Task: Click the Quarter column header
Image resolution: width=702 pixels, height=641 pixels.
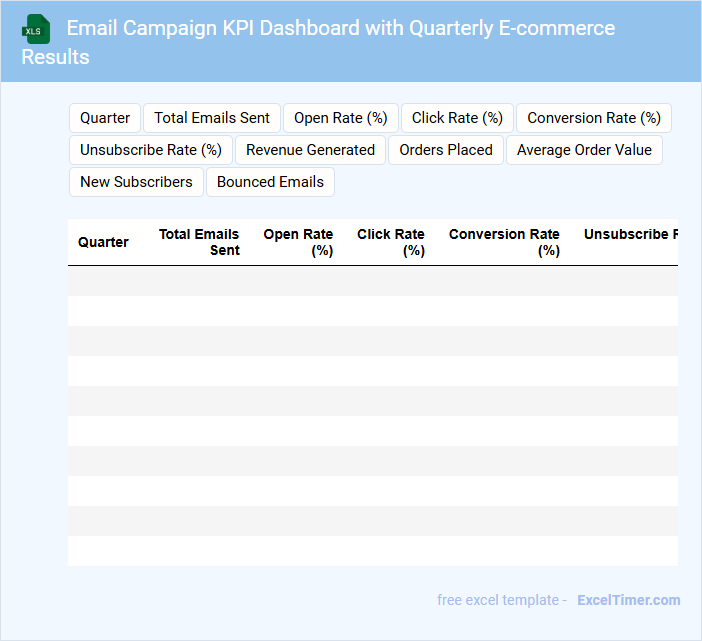Action: 103,242
